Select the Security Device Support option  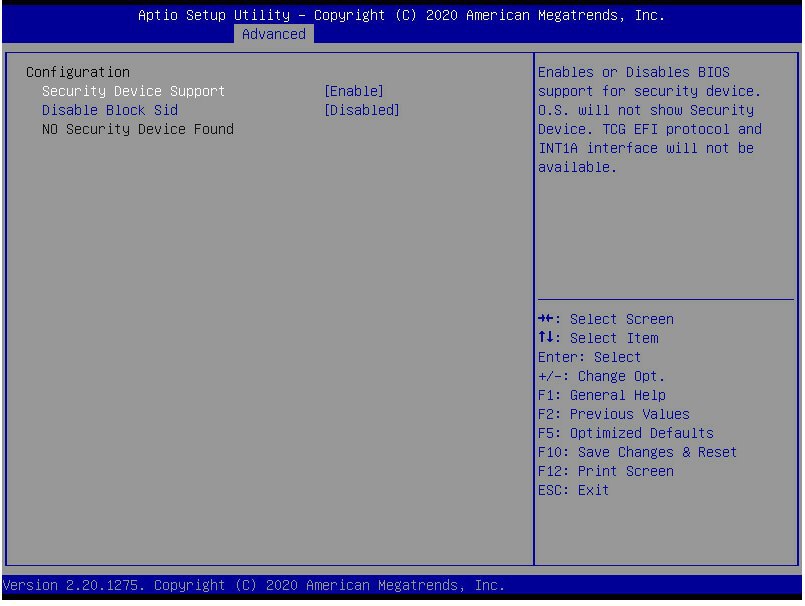tap(133, 91)
